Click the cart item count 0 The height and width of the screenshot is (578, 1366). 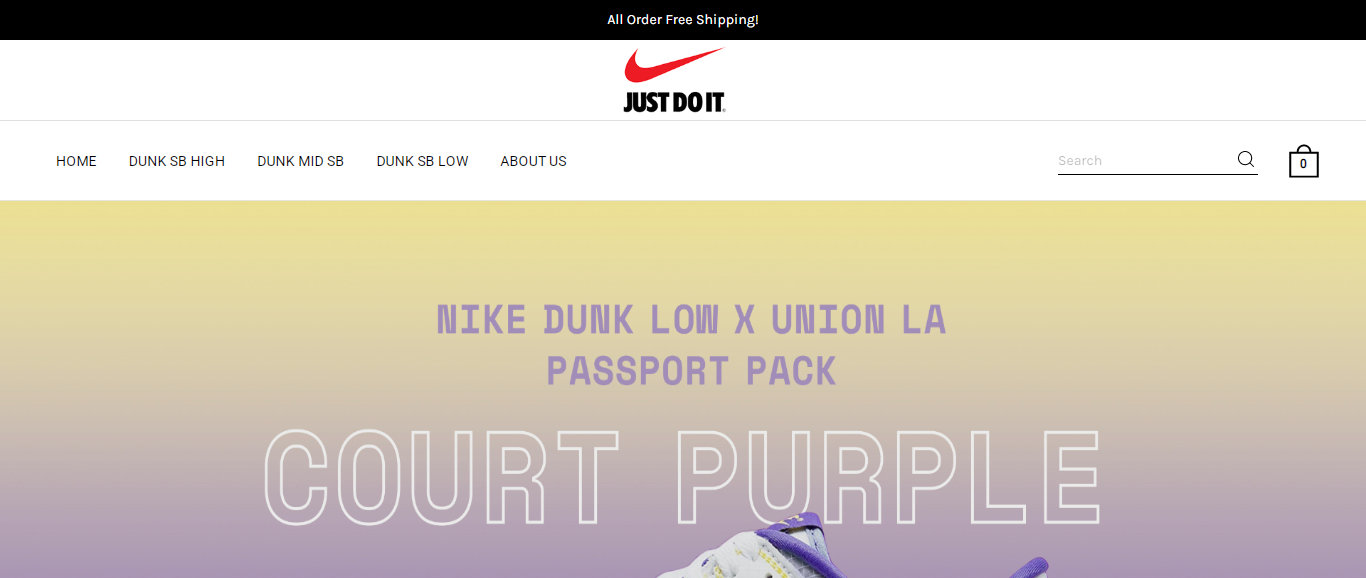[1304, 164]
